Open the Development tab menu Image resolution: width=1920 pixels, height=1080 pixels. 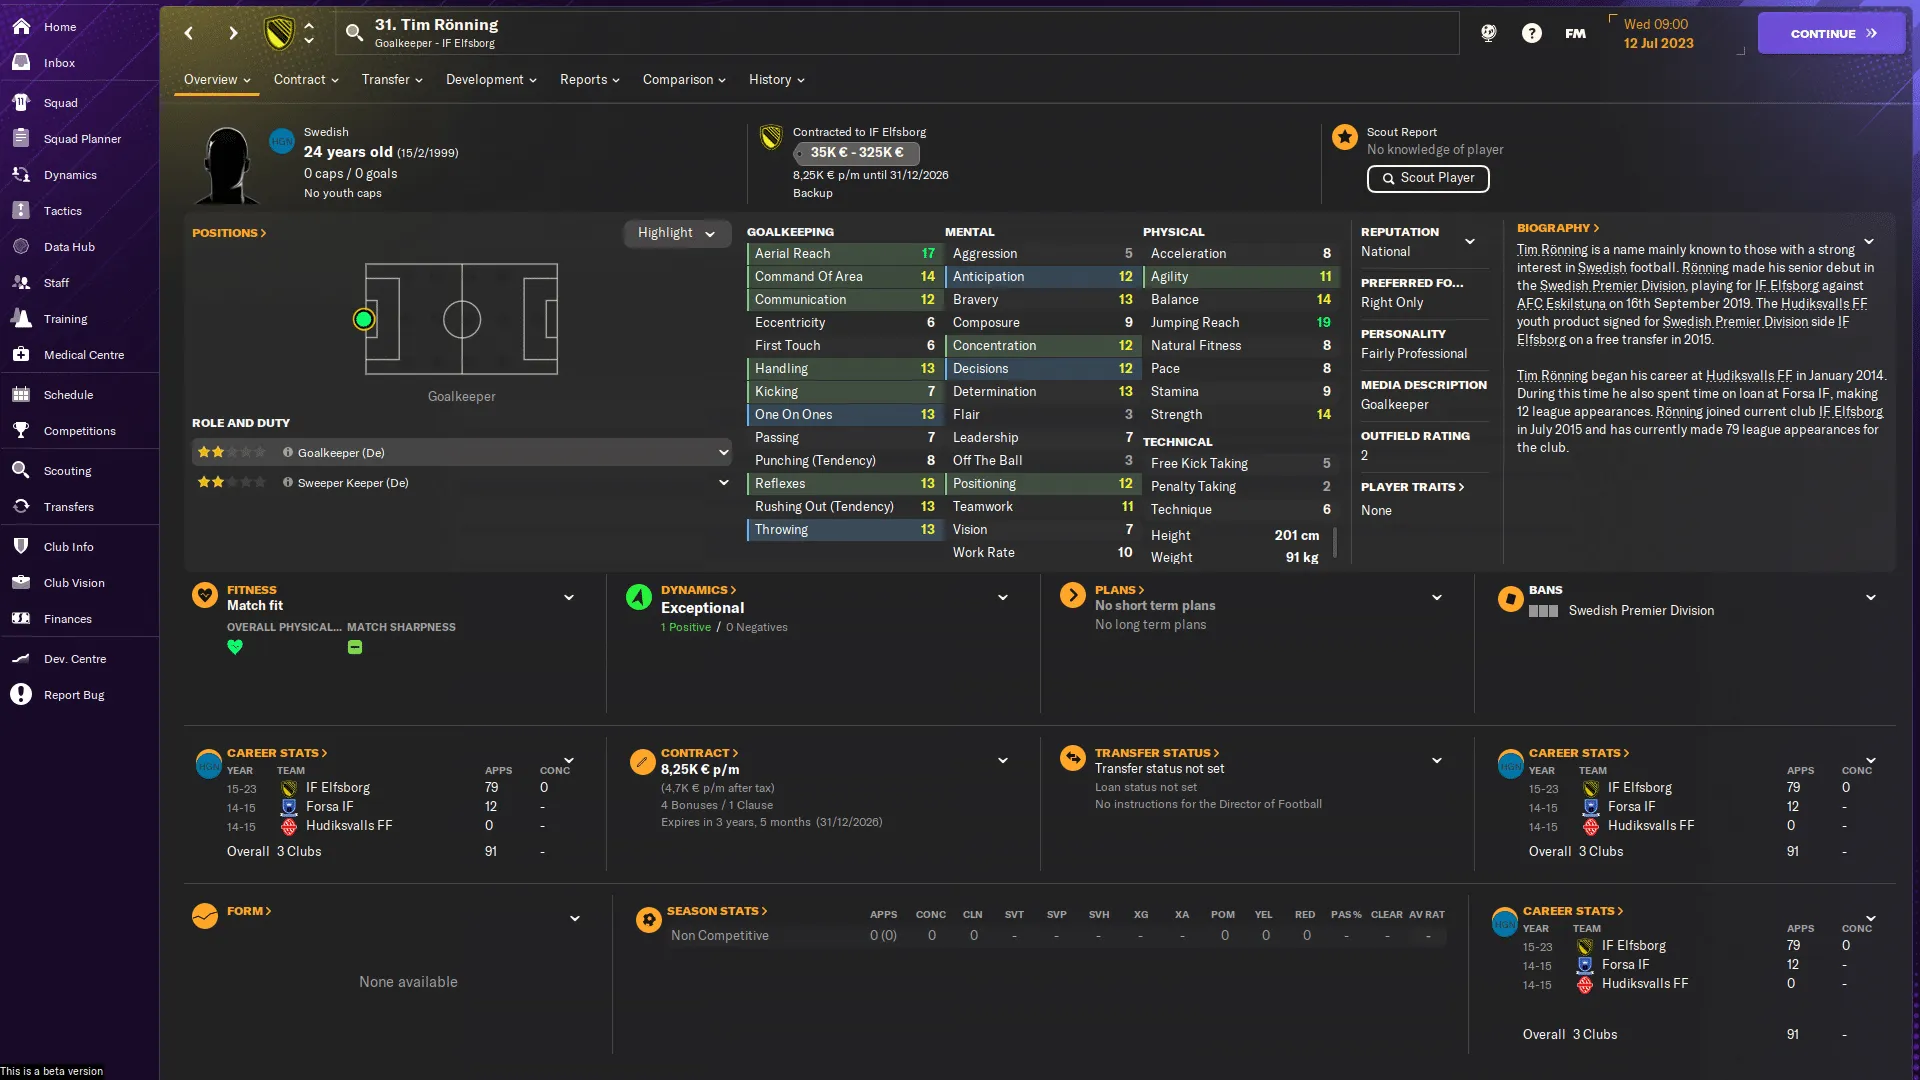(491, 80)
